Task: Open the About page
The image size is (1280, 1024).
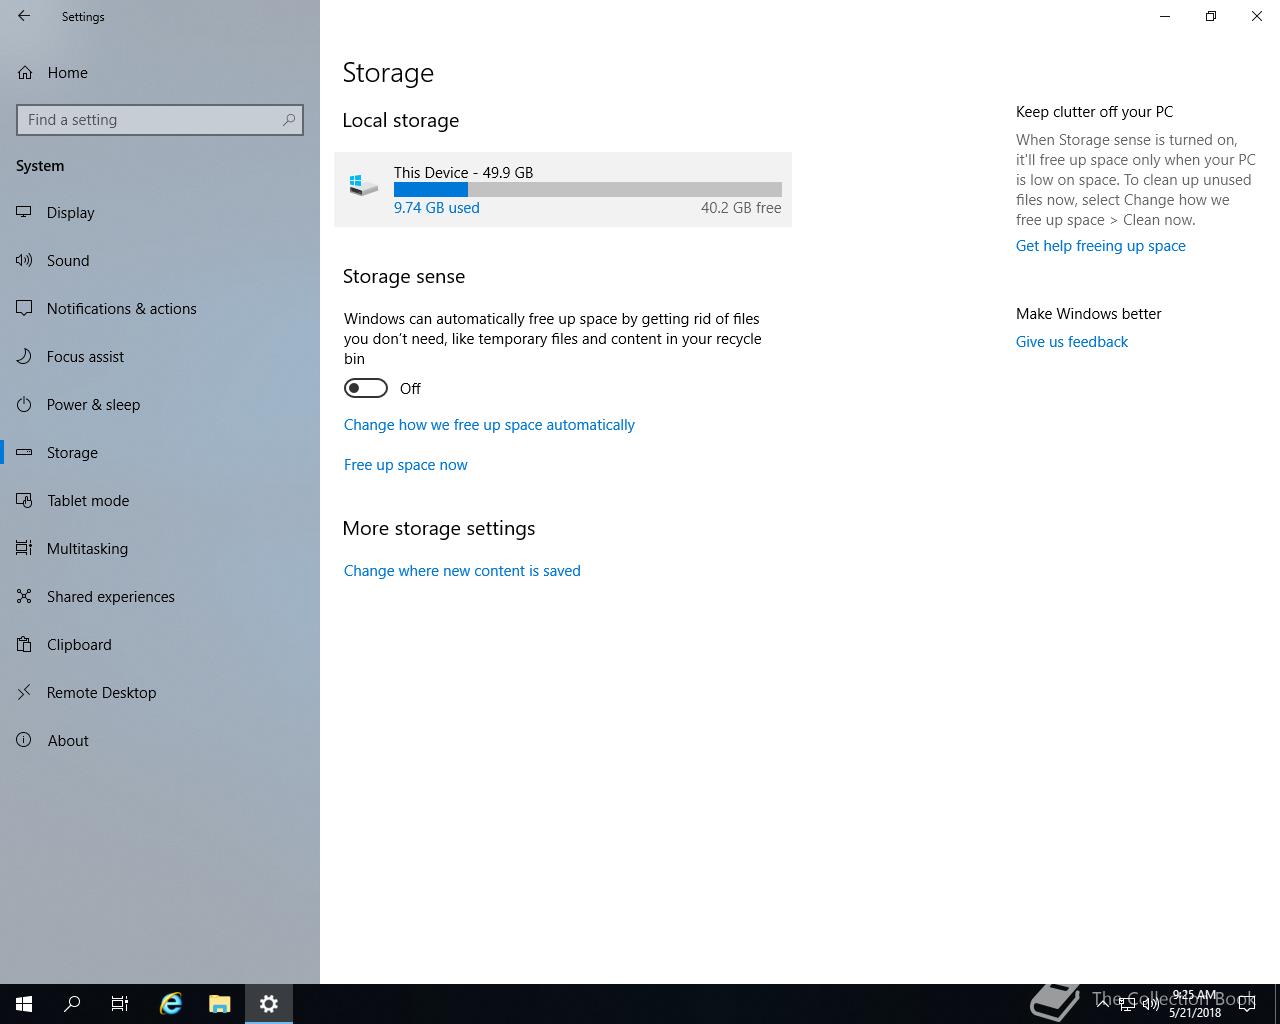Action: pyautogui.click(x=160, y=740)
